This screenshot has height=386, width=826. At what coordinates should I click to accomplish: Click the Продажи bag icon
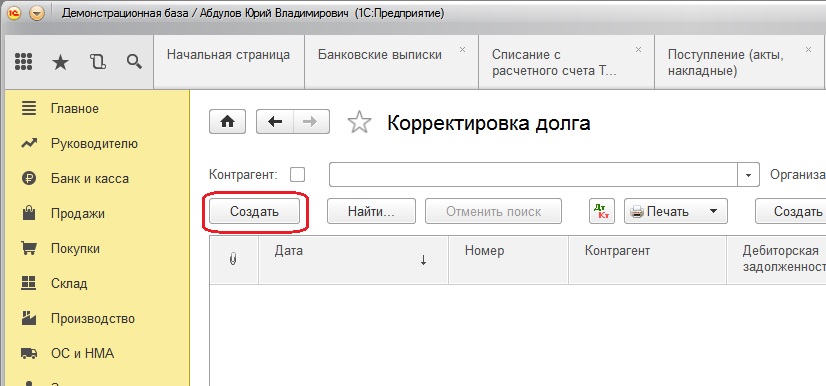pyautogui.click(x=28, y=213)
